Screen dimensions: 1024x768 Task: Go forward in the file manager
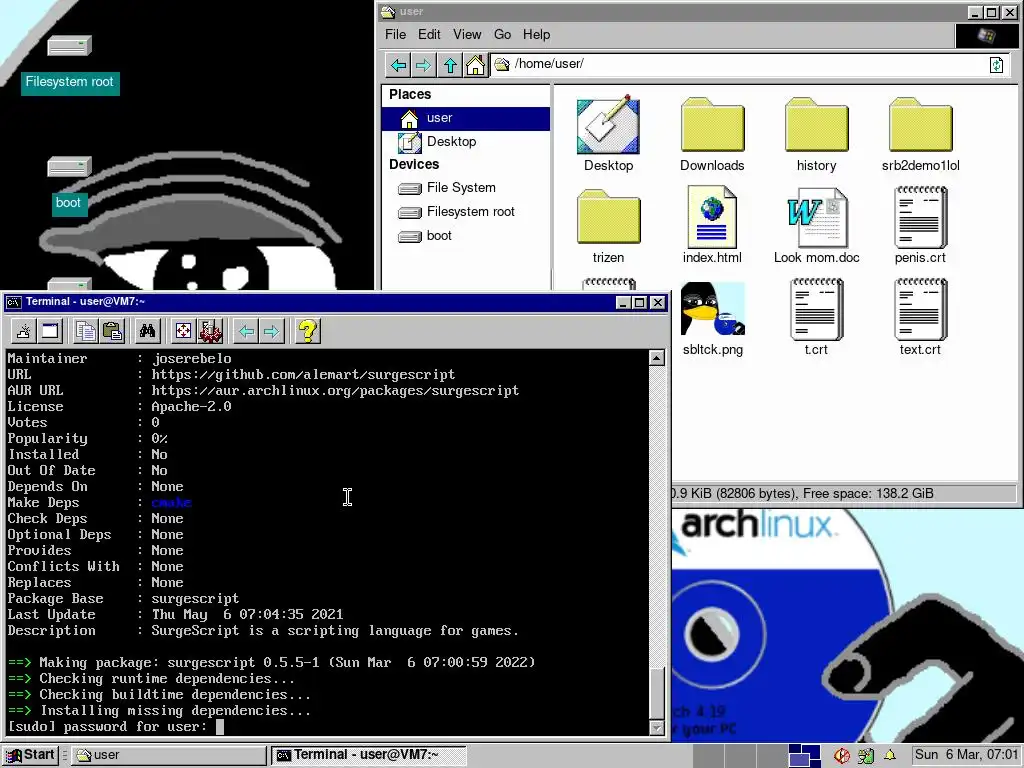424,65
